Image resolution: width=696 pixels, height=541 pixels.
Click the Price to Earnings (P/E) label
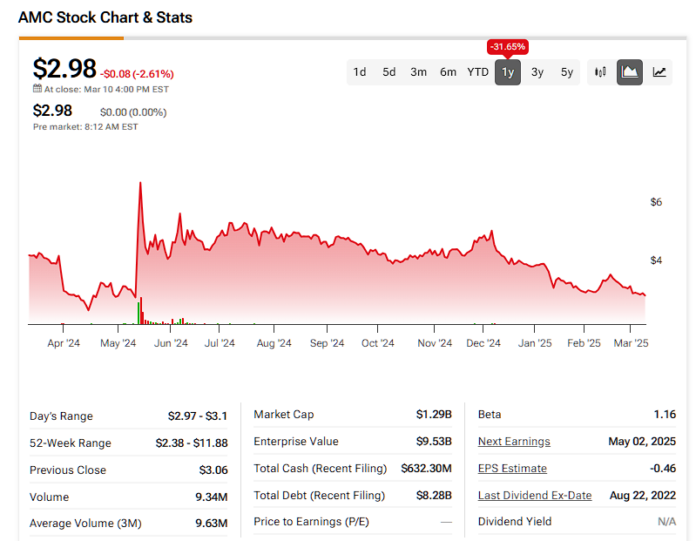tap(311, 521)
